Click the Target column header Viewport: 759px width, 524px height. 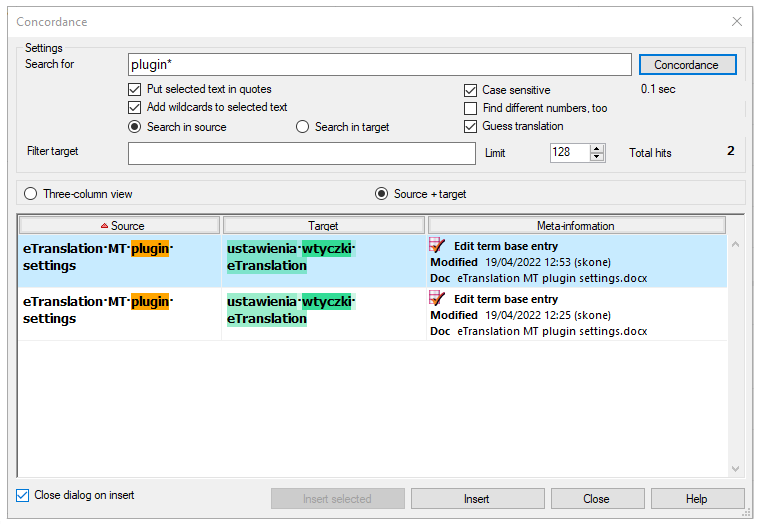click(323, 225)
